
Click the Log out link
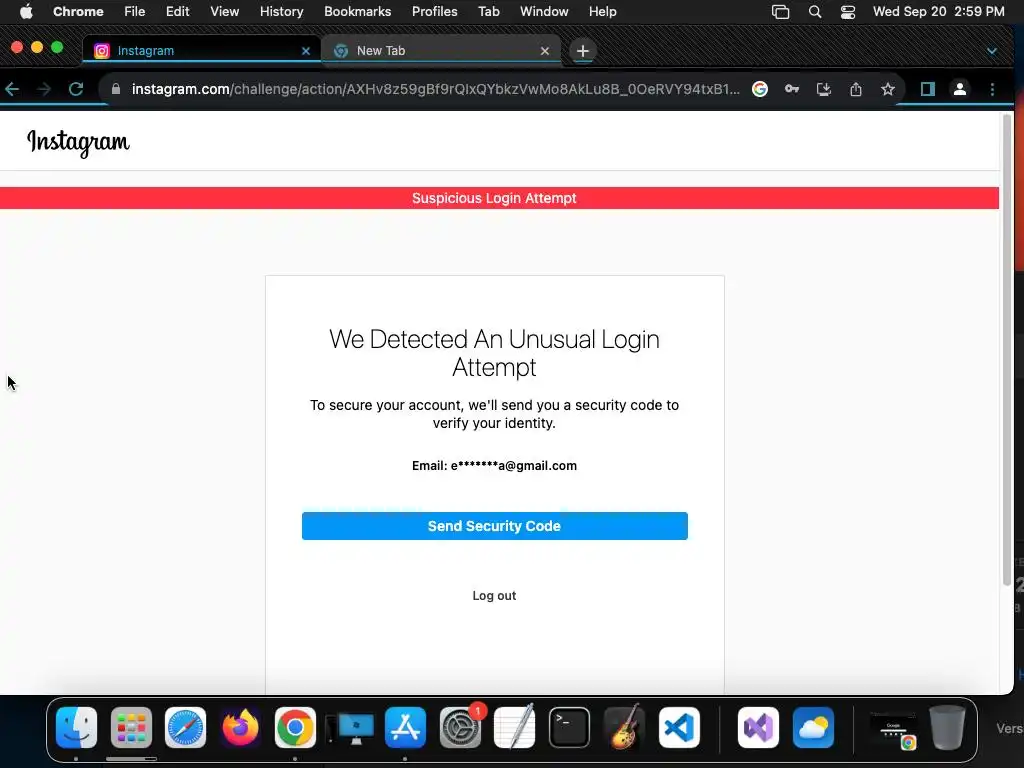point(494,596)
